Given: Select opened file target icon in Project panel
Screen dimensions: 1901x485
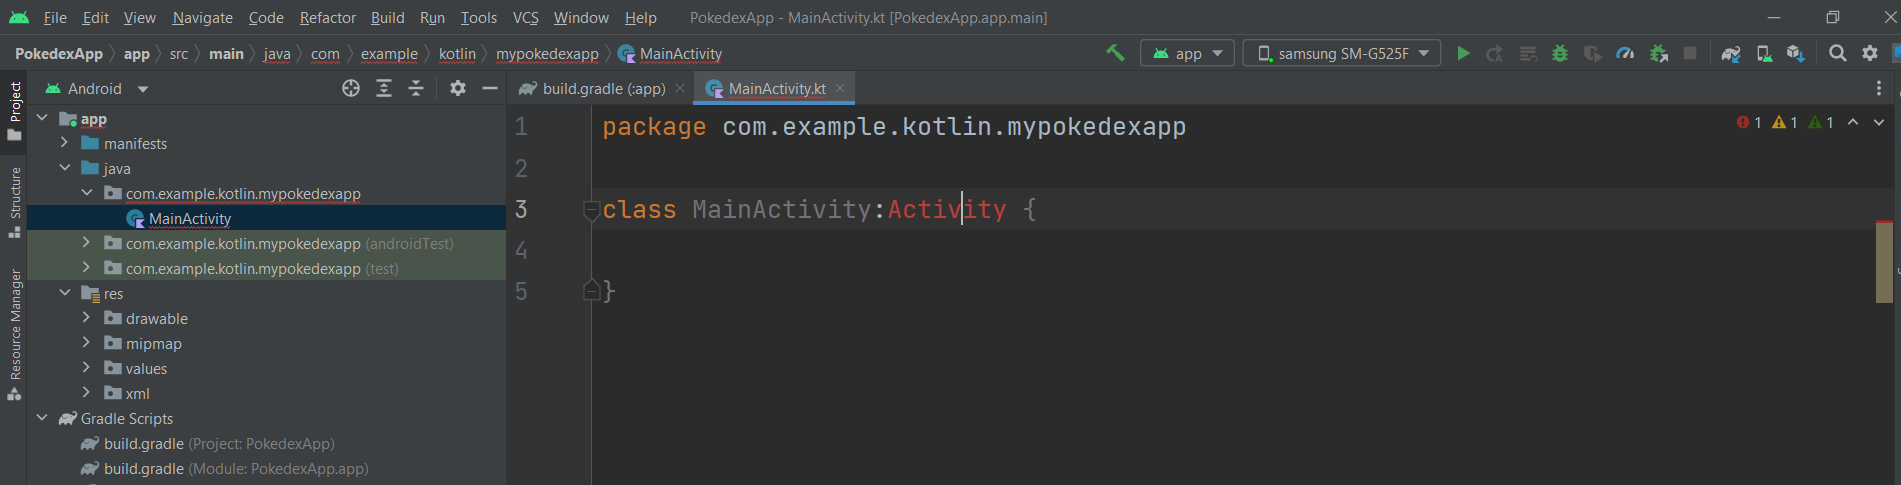Looking at the screenshot, I should (x=351, y=89).
